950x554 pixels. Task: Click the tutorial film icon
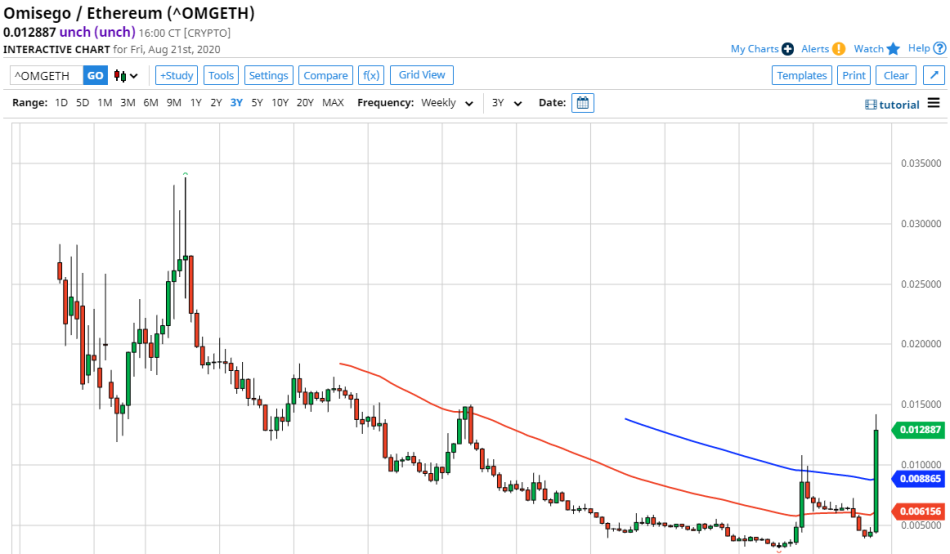(871, 105)
